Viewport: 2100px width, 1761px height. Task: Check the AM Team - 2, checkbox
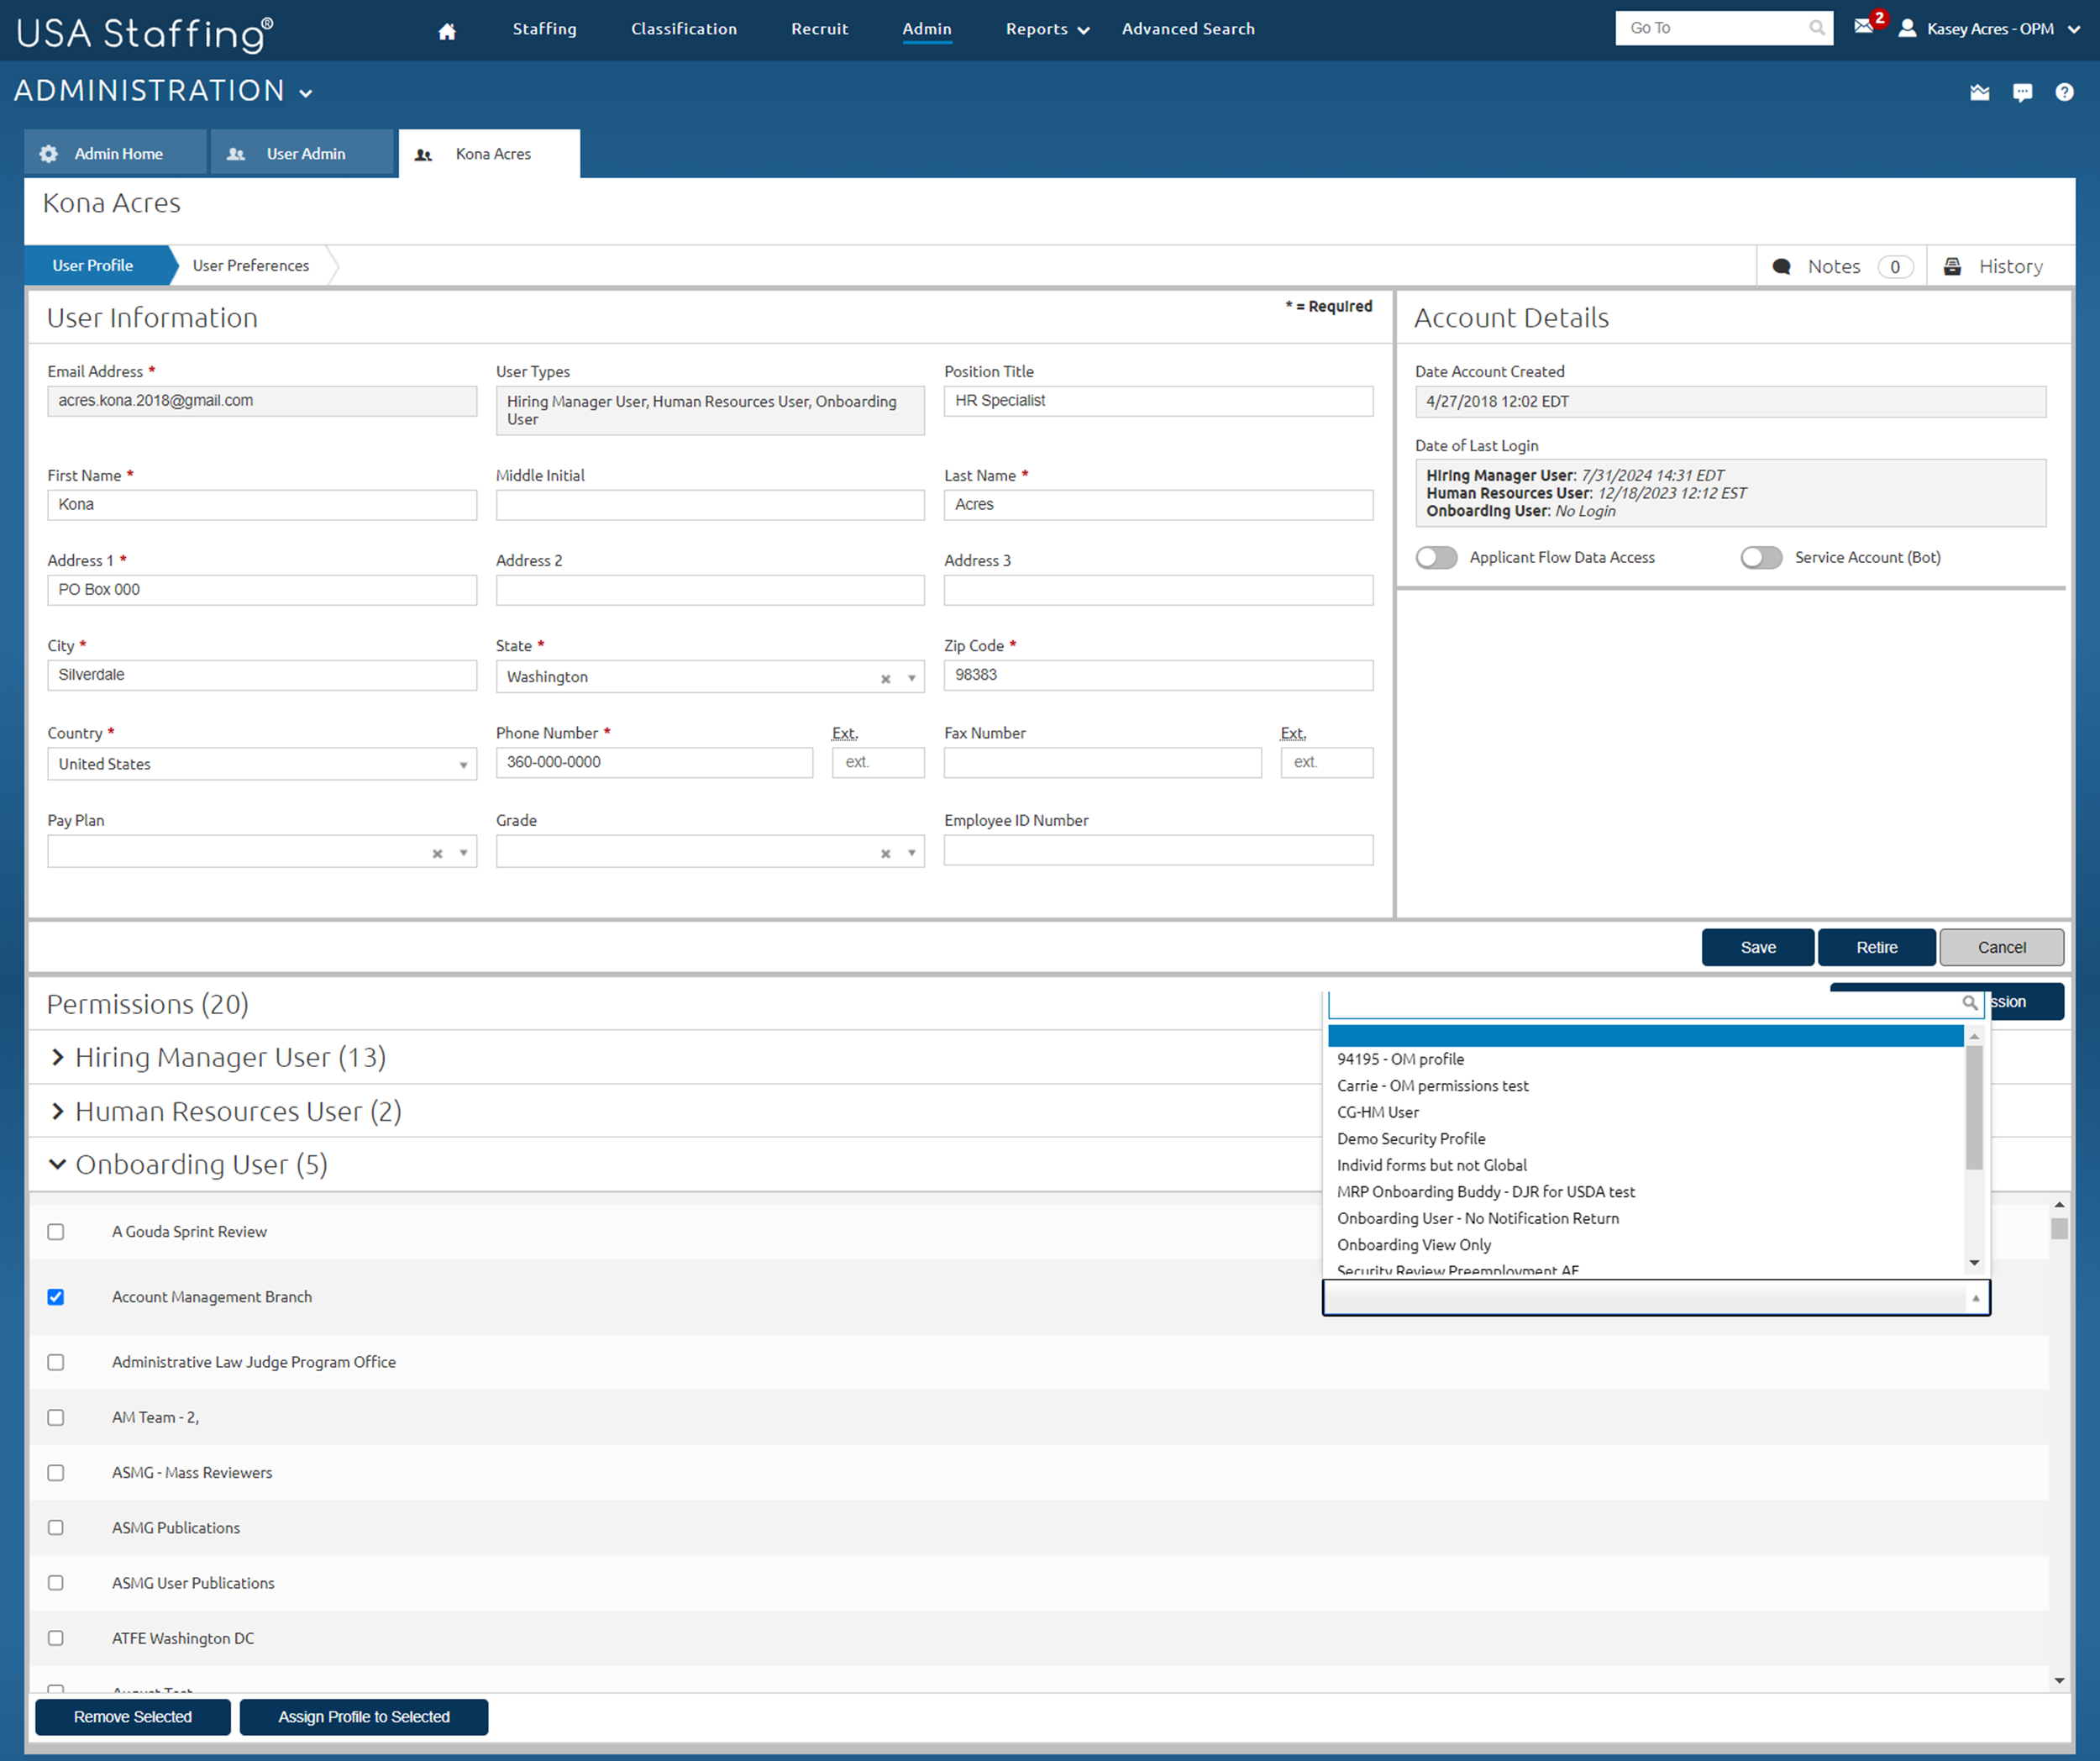[56, 1418]
